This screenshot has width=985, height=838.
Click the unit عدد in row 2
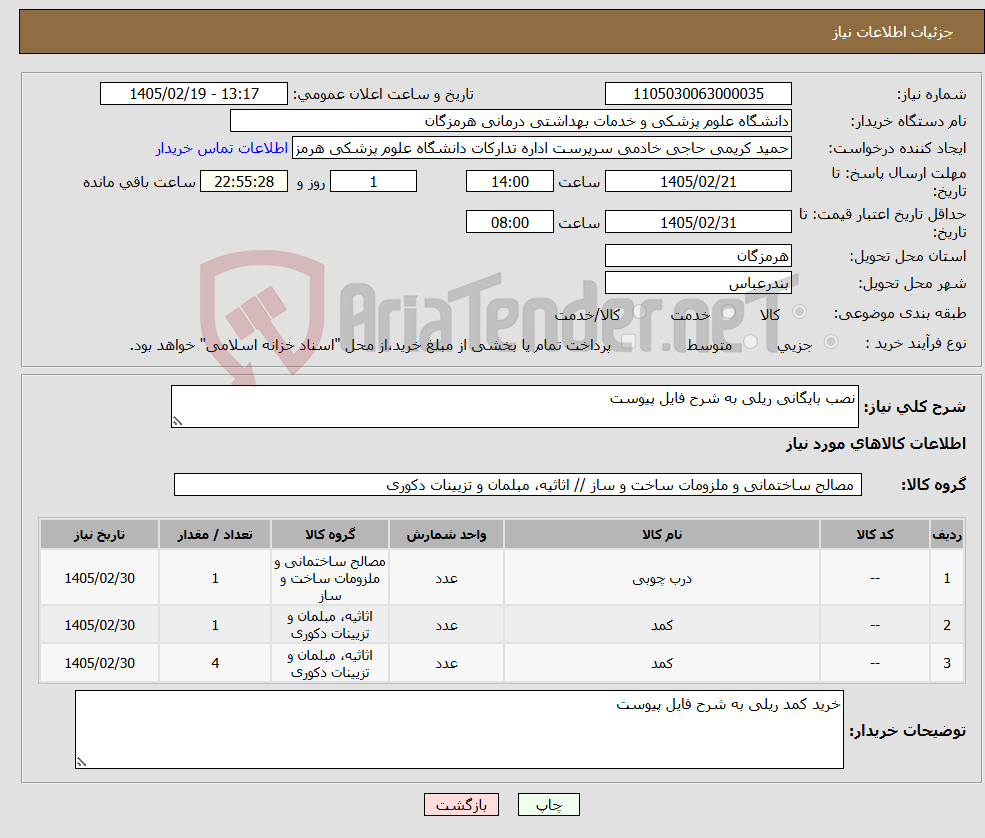coord(446,625)
